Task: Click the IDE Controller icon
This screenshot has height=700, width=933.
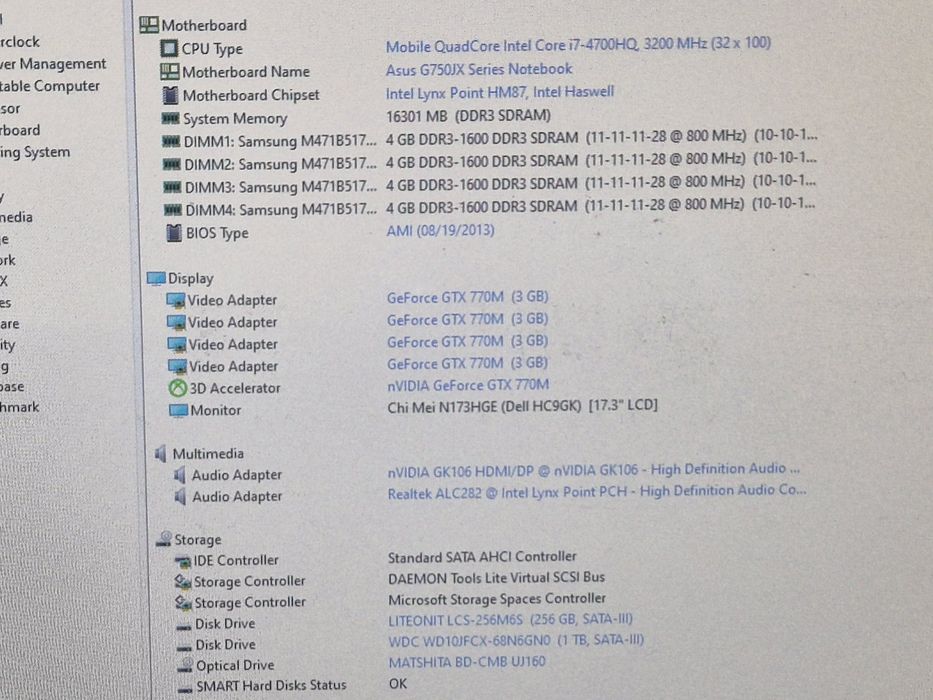Action: [182, 561]
